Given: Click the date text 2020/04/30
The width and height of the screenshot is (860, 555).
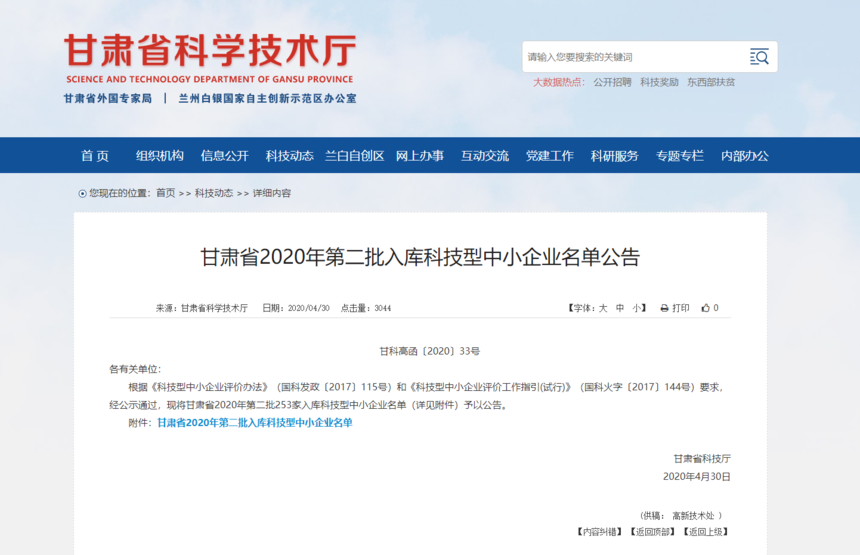Looking at the screenshot, I should pos(309,308).
